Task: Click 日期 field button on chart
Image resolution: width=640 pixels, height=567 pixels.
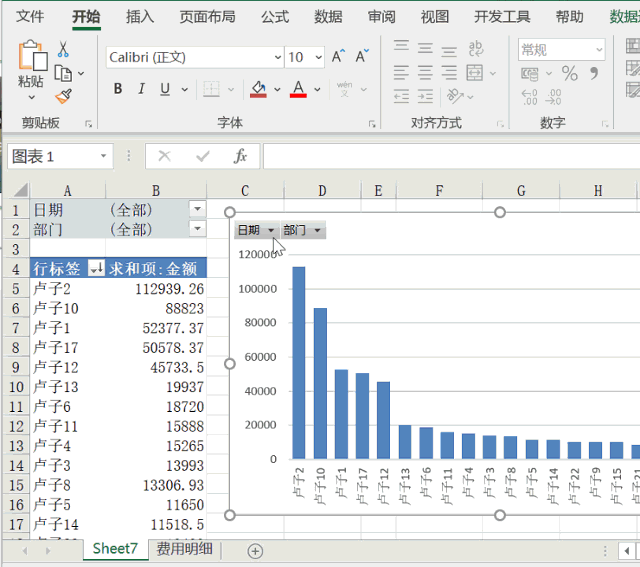Action: (257, 230)
